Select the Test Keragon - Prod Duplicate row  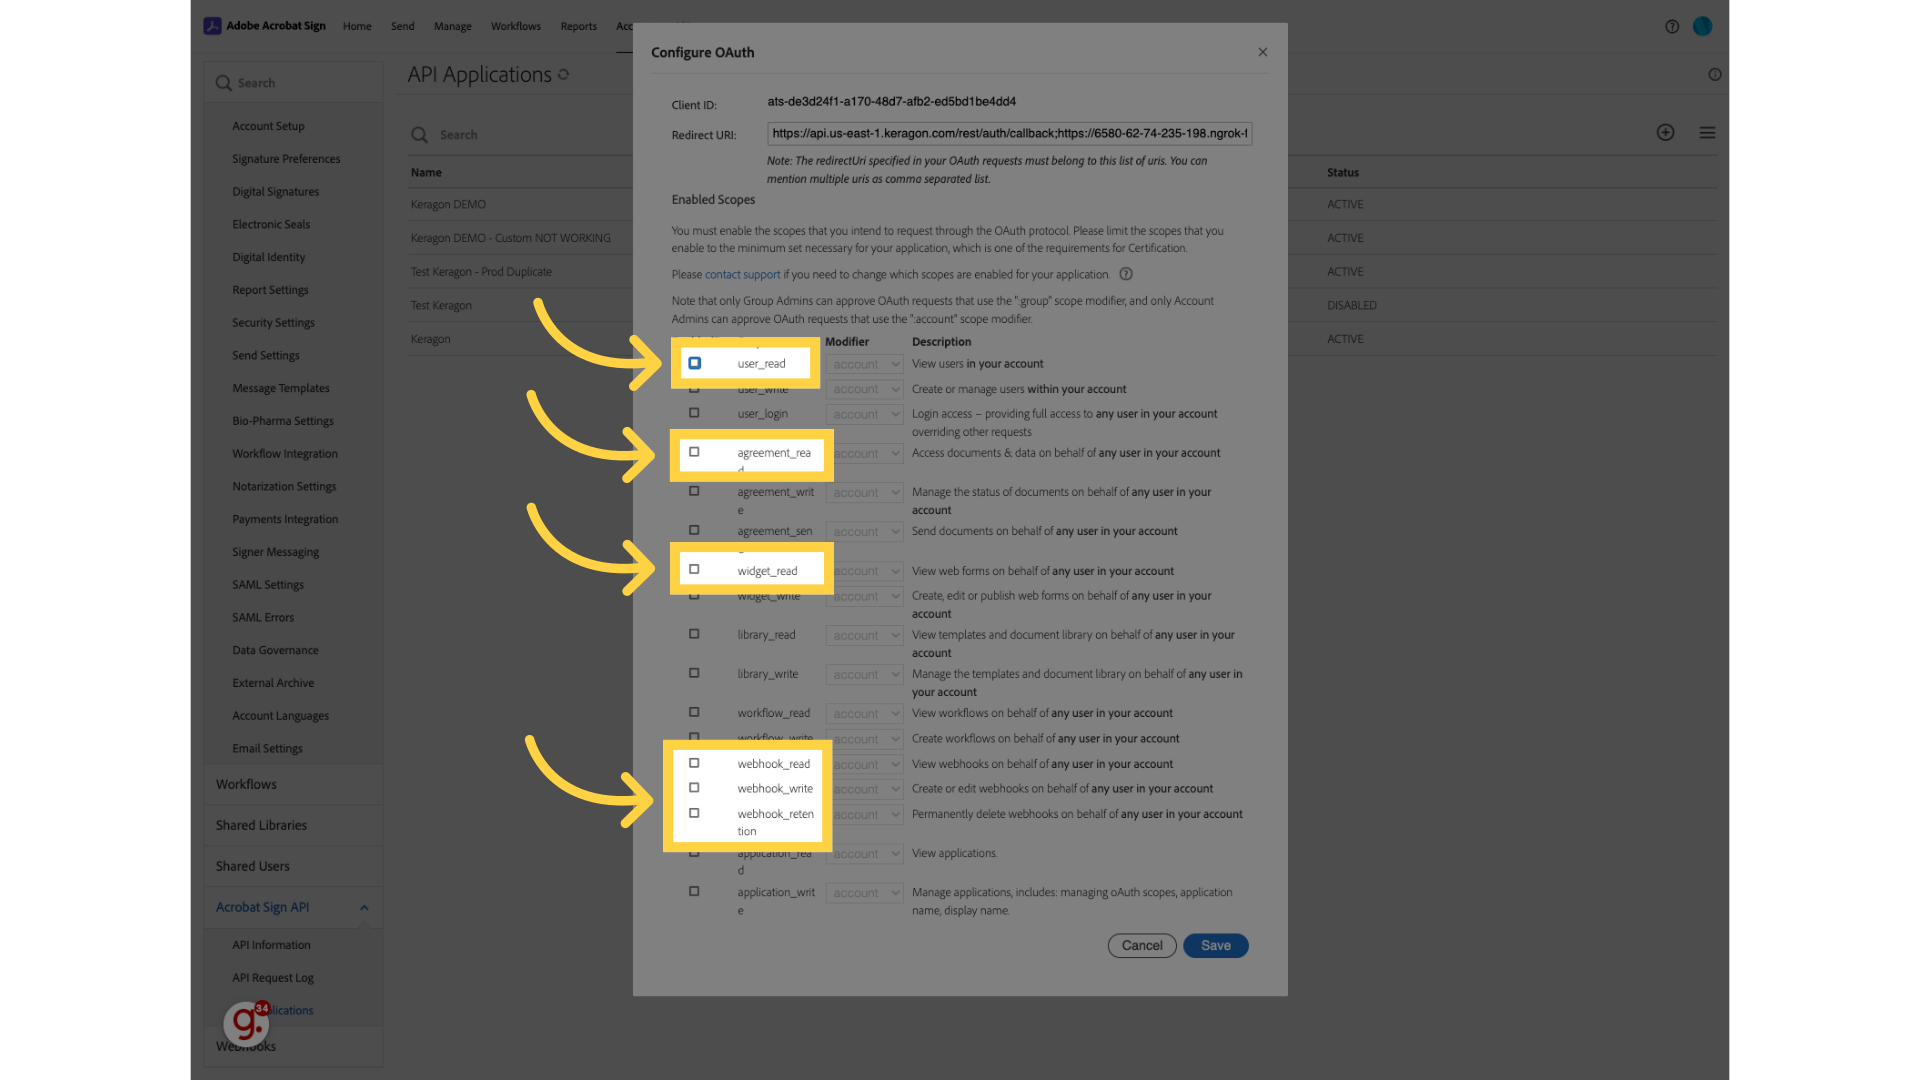point(481,272)
